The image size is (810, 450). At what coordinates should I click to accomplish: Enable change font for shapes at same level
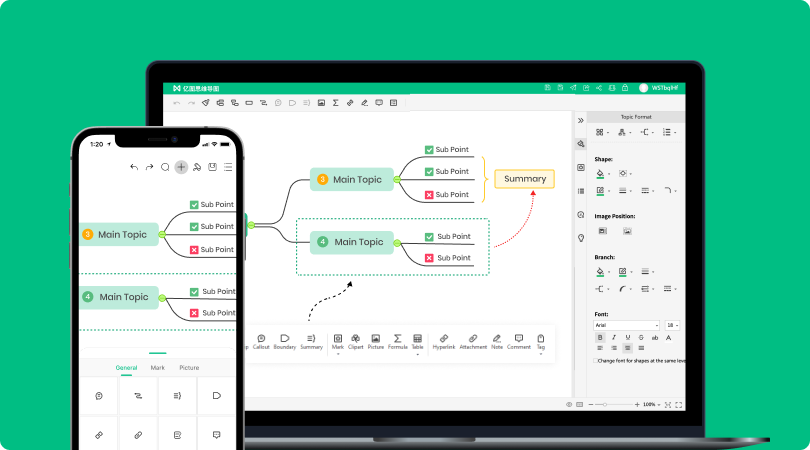(597, 360)
